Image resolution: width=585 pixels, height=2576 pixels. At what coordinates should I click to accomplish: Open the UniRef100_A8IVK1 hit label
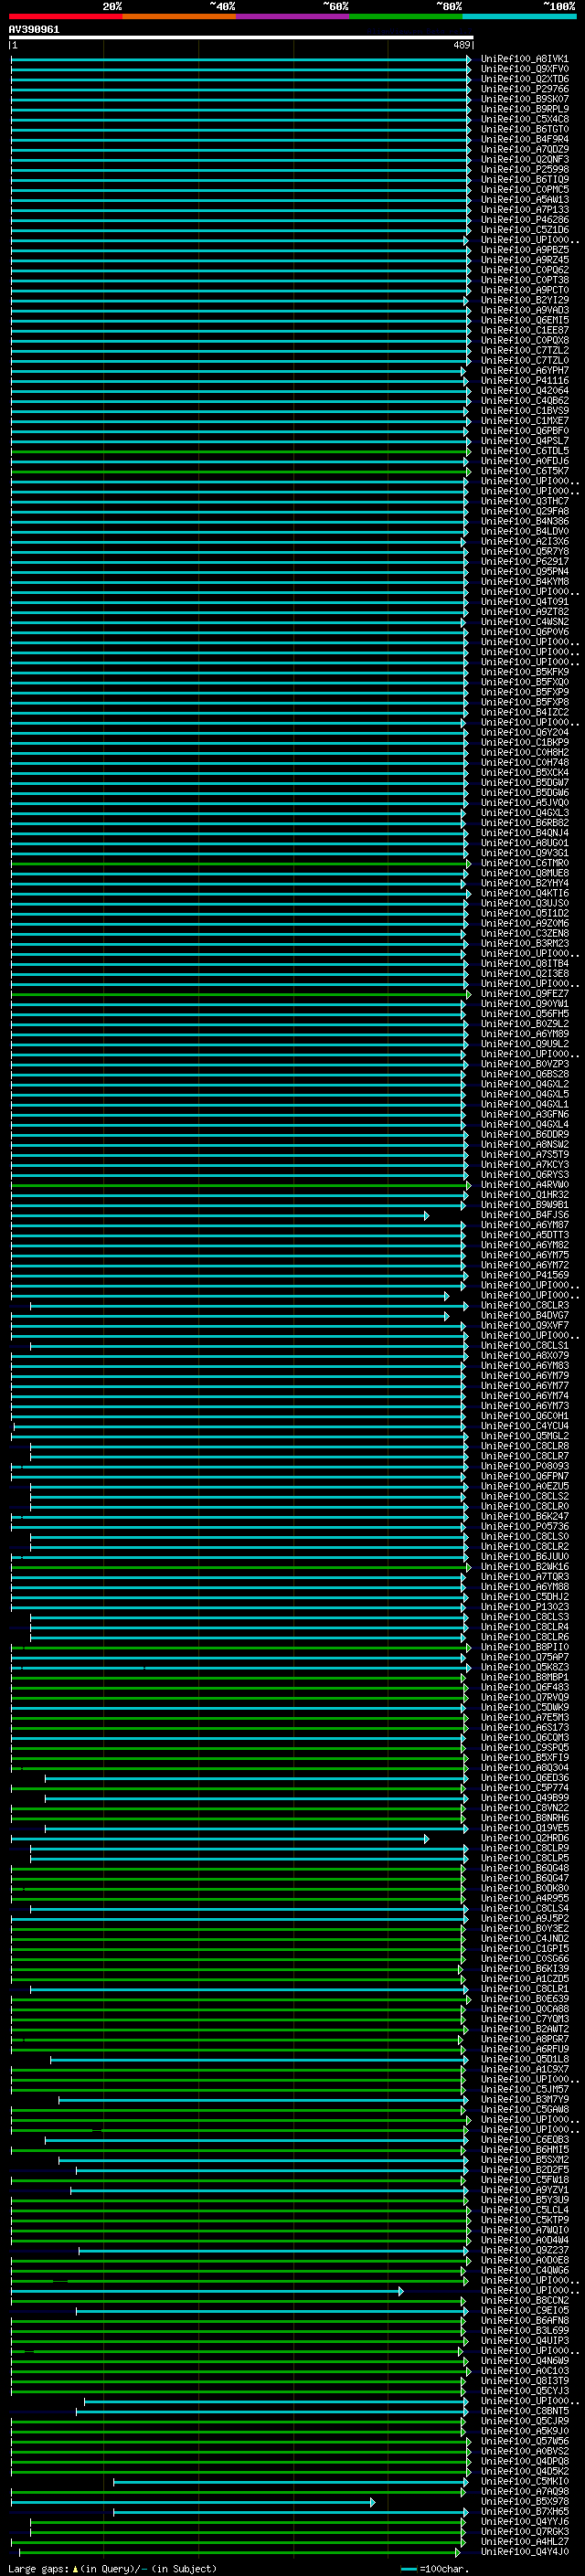pos(525,59)
